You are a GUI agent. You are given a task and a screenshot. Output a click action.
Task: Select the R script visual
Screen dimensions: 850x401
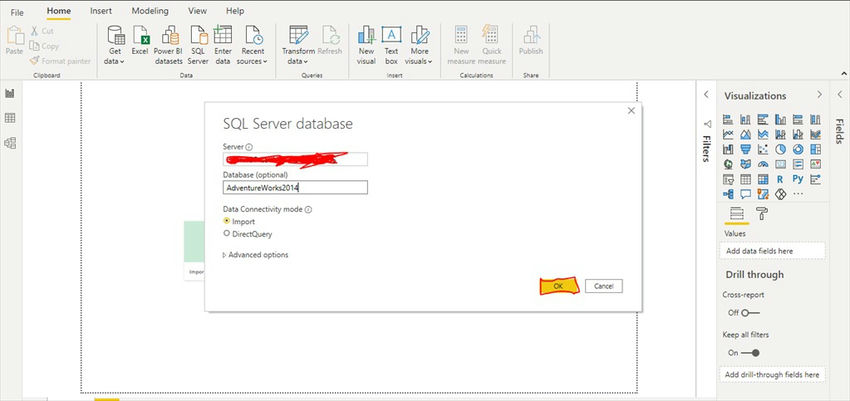click(781, 179)
